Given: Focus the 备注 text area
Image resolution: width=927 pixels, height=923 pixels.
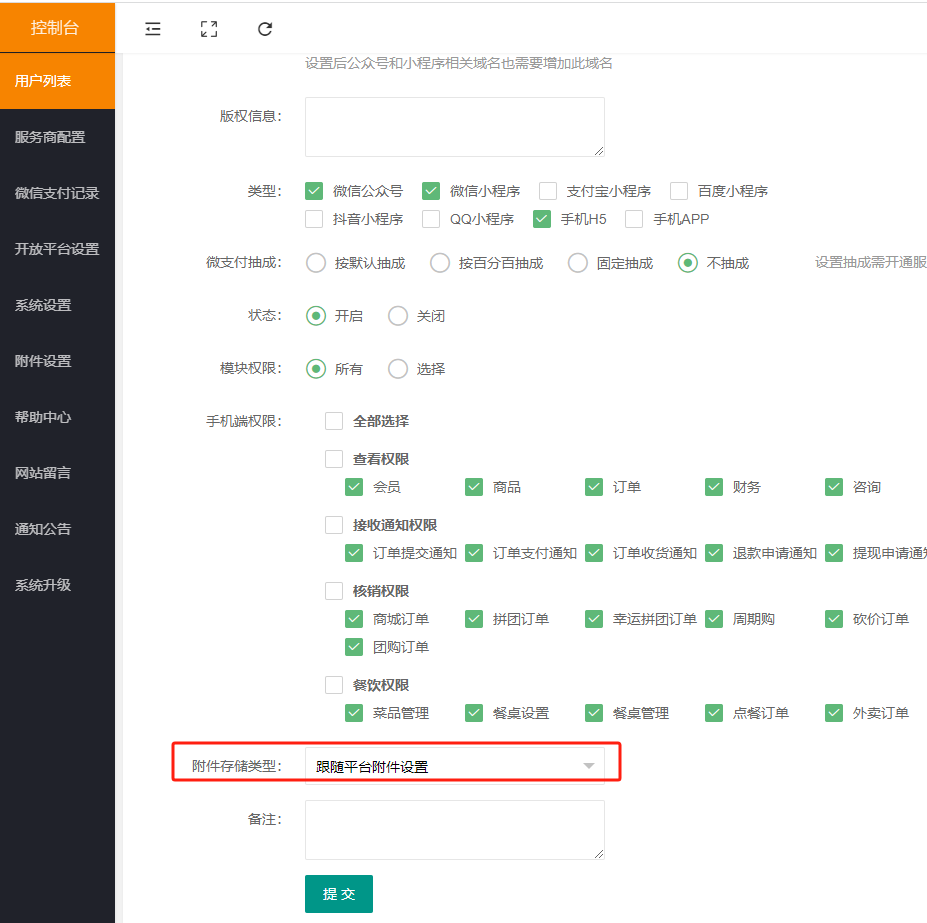Looking at the screenshot, I should tap(454, 830).
